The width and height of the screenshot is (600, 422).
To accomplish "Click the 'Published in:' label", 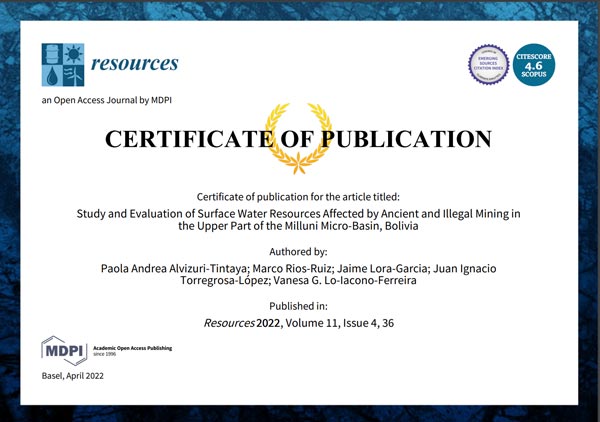I will point(299,306).
